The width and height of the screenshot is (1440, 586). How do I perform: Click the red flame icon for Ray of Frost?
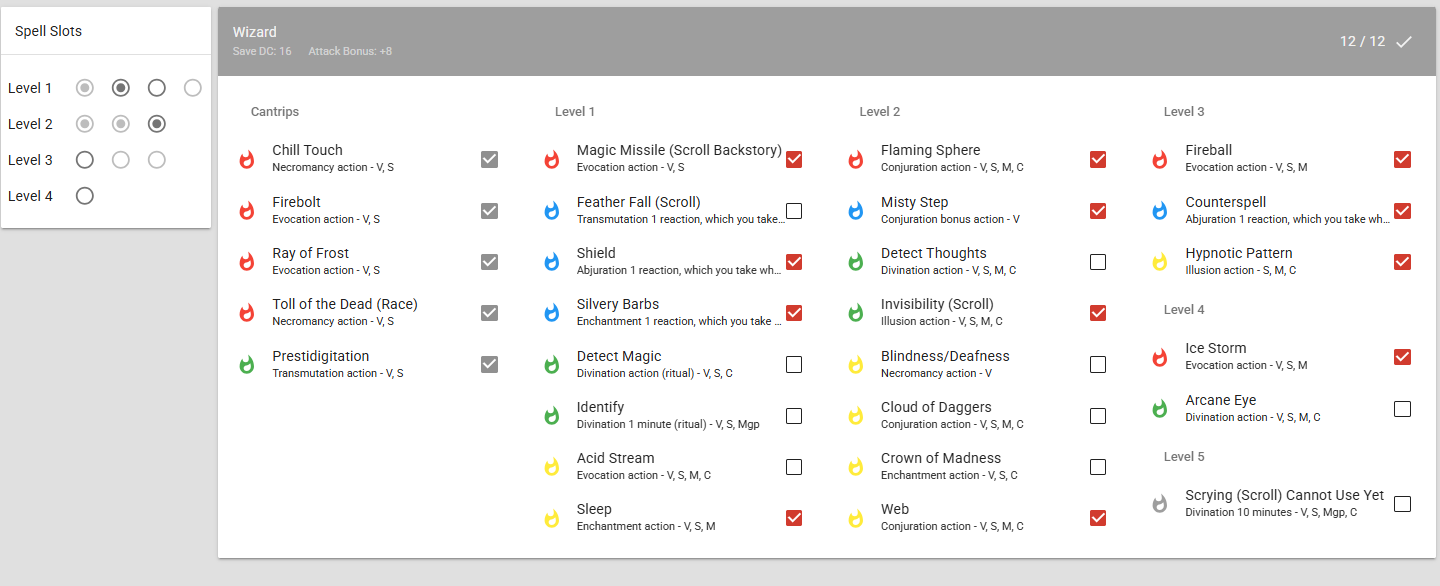click(x=247, y=262)
